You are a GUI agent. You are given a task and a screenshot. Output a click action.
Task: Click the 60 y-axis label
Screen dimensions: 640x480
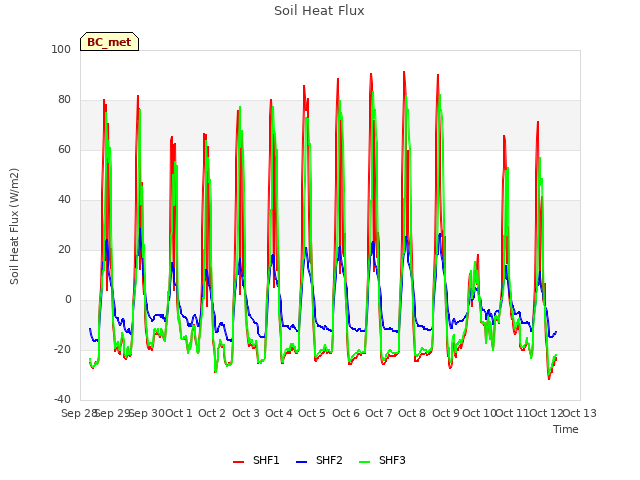64,149
